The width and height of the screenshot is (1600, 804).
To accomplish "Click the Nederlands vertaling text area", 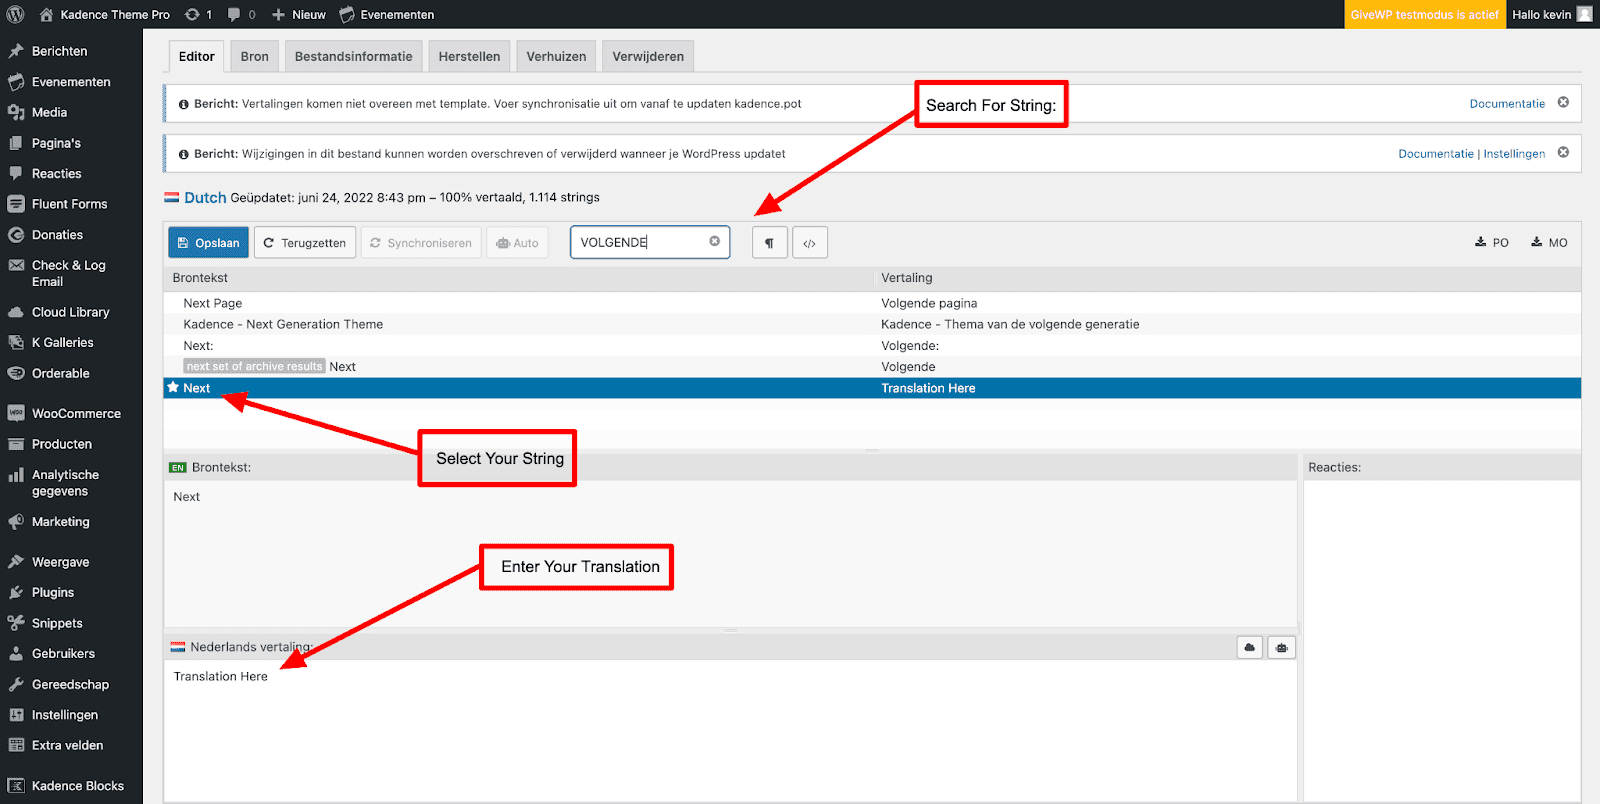I will point(730,730).
